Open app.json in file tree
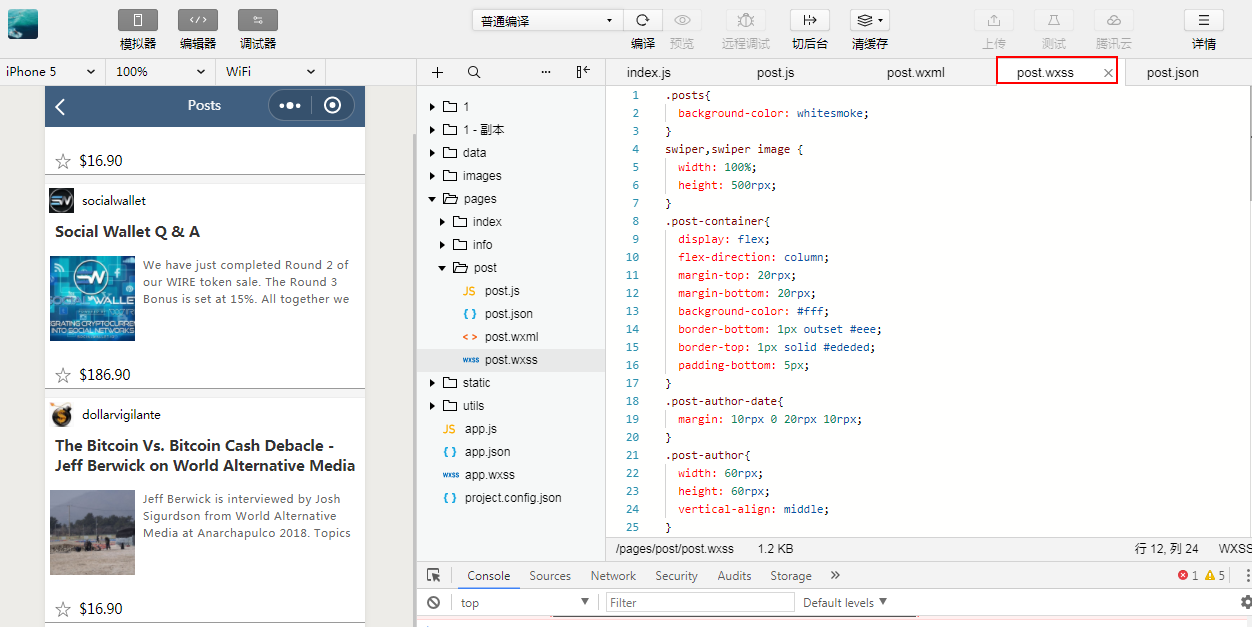This screenshot has width=1252, height=627. click(x=487, y=452)
